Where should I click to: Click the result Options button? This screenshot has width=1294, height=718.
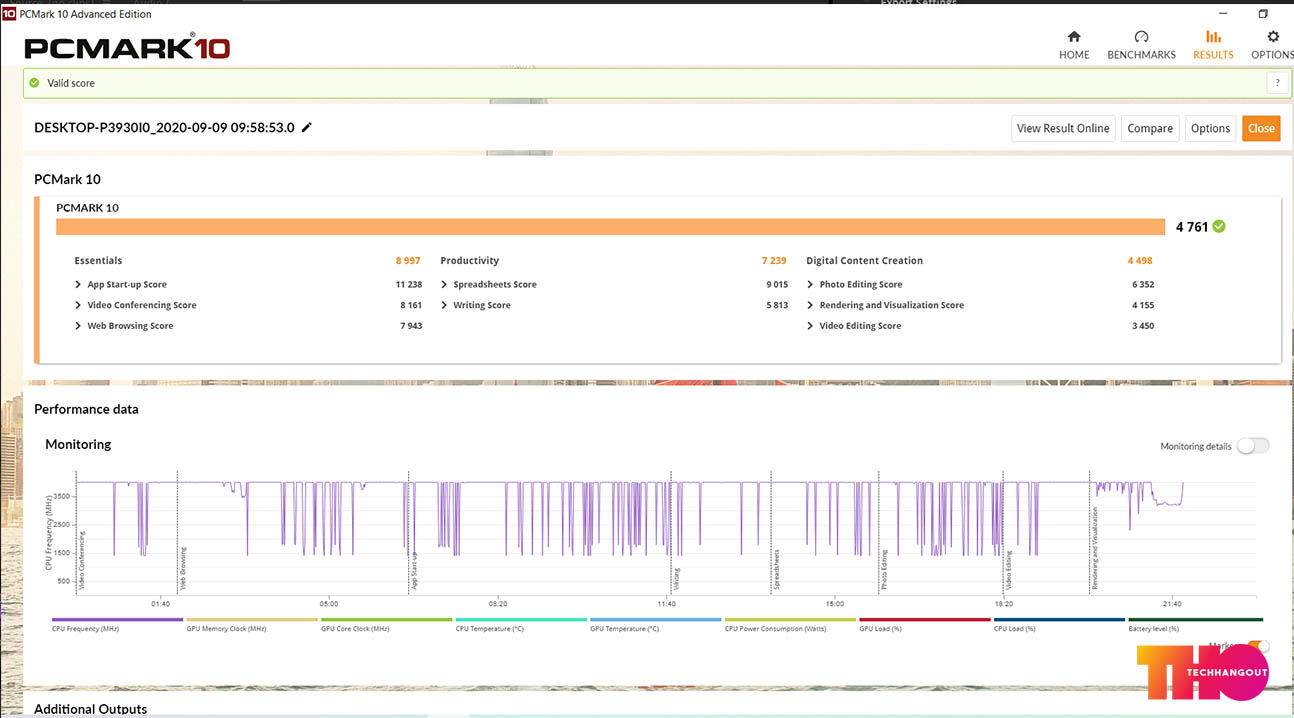point(1210,128)
